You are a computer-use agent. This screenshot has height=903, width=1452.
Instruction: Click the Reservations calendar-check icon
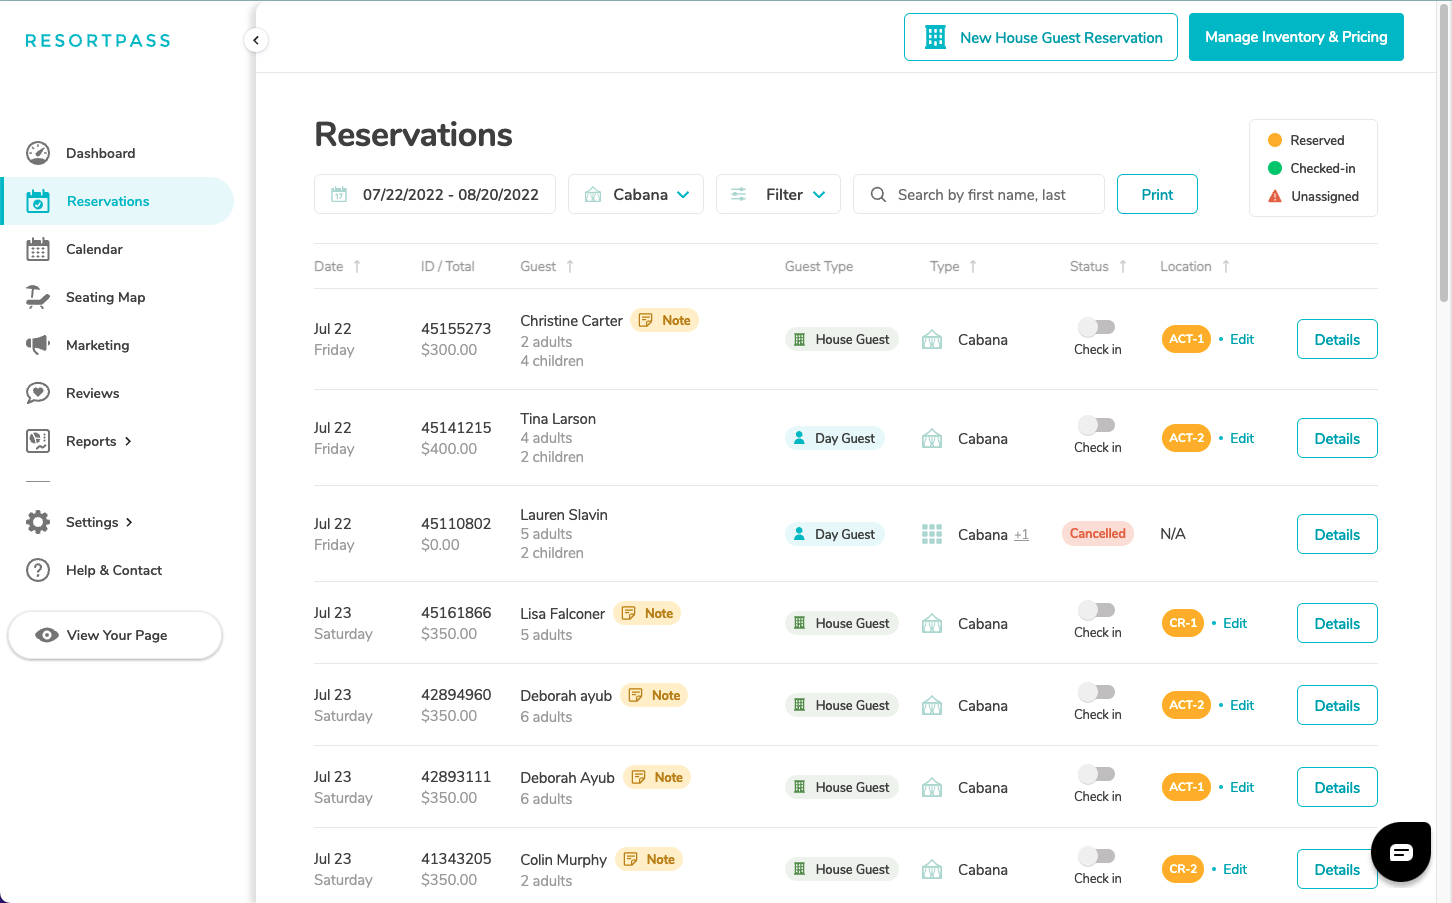pyautogui.click(x=38, y=201)
